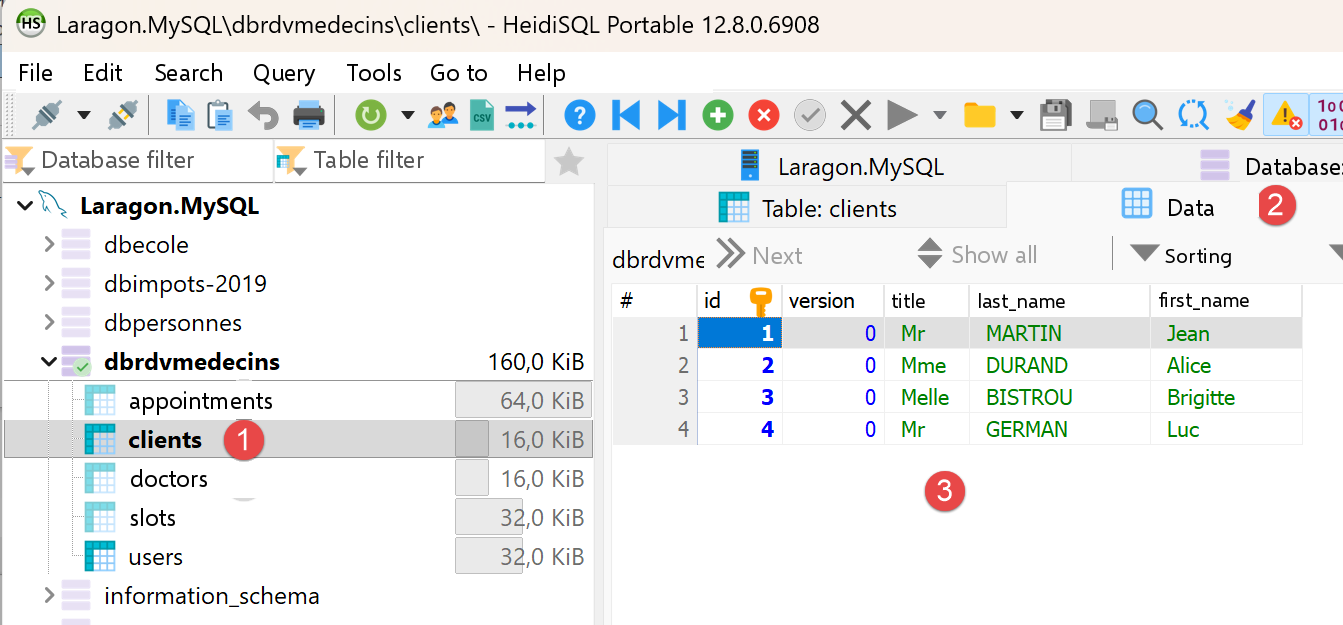Screen dimensions: 1343x625
Task: Click the broom cleanup icon
Action: tap(1241, 115)
